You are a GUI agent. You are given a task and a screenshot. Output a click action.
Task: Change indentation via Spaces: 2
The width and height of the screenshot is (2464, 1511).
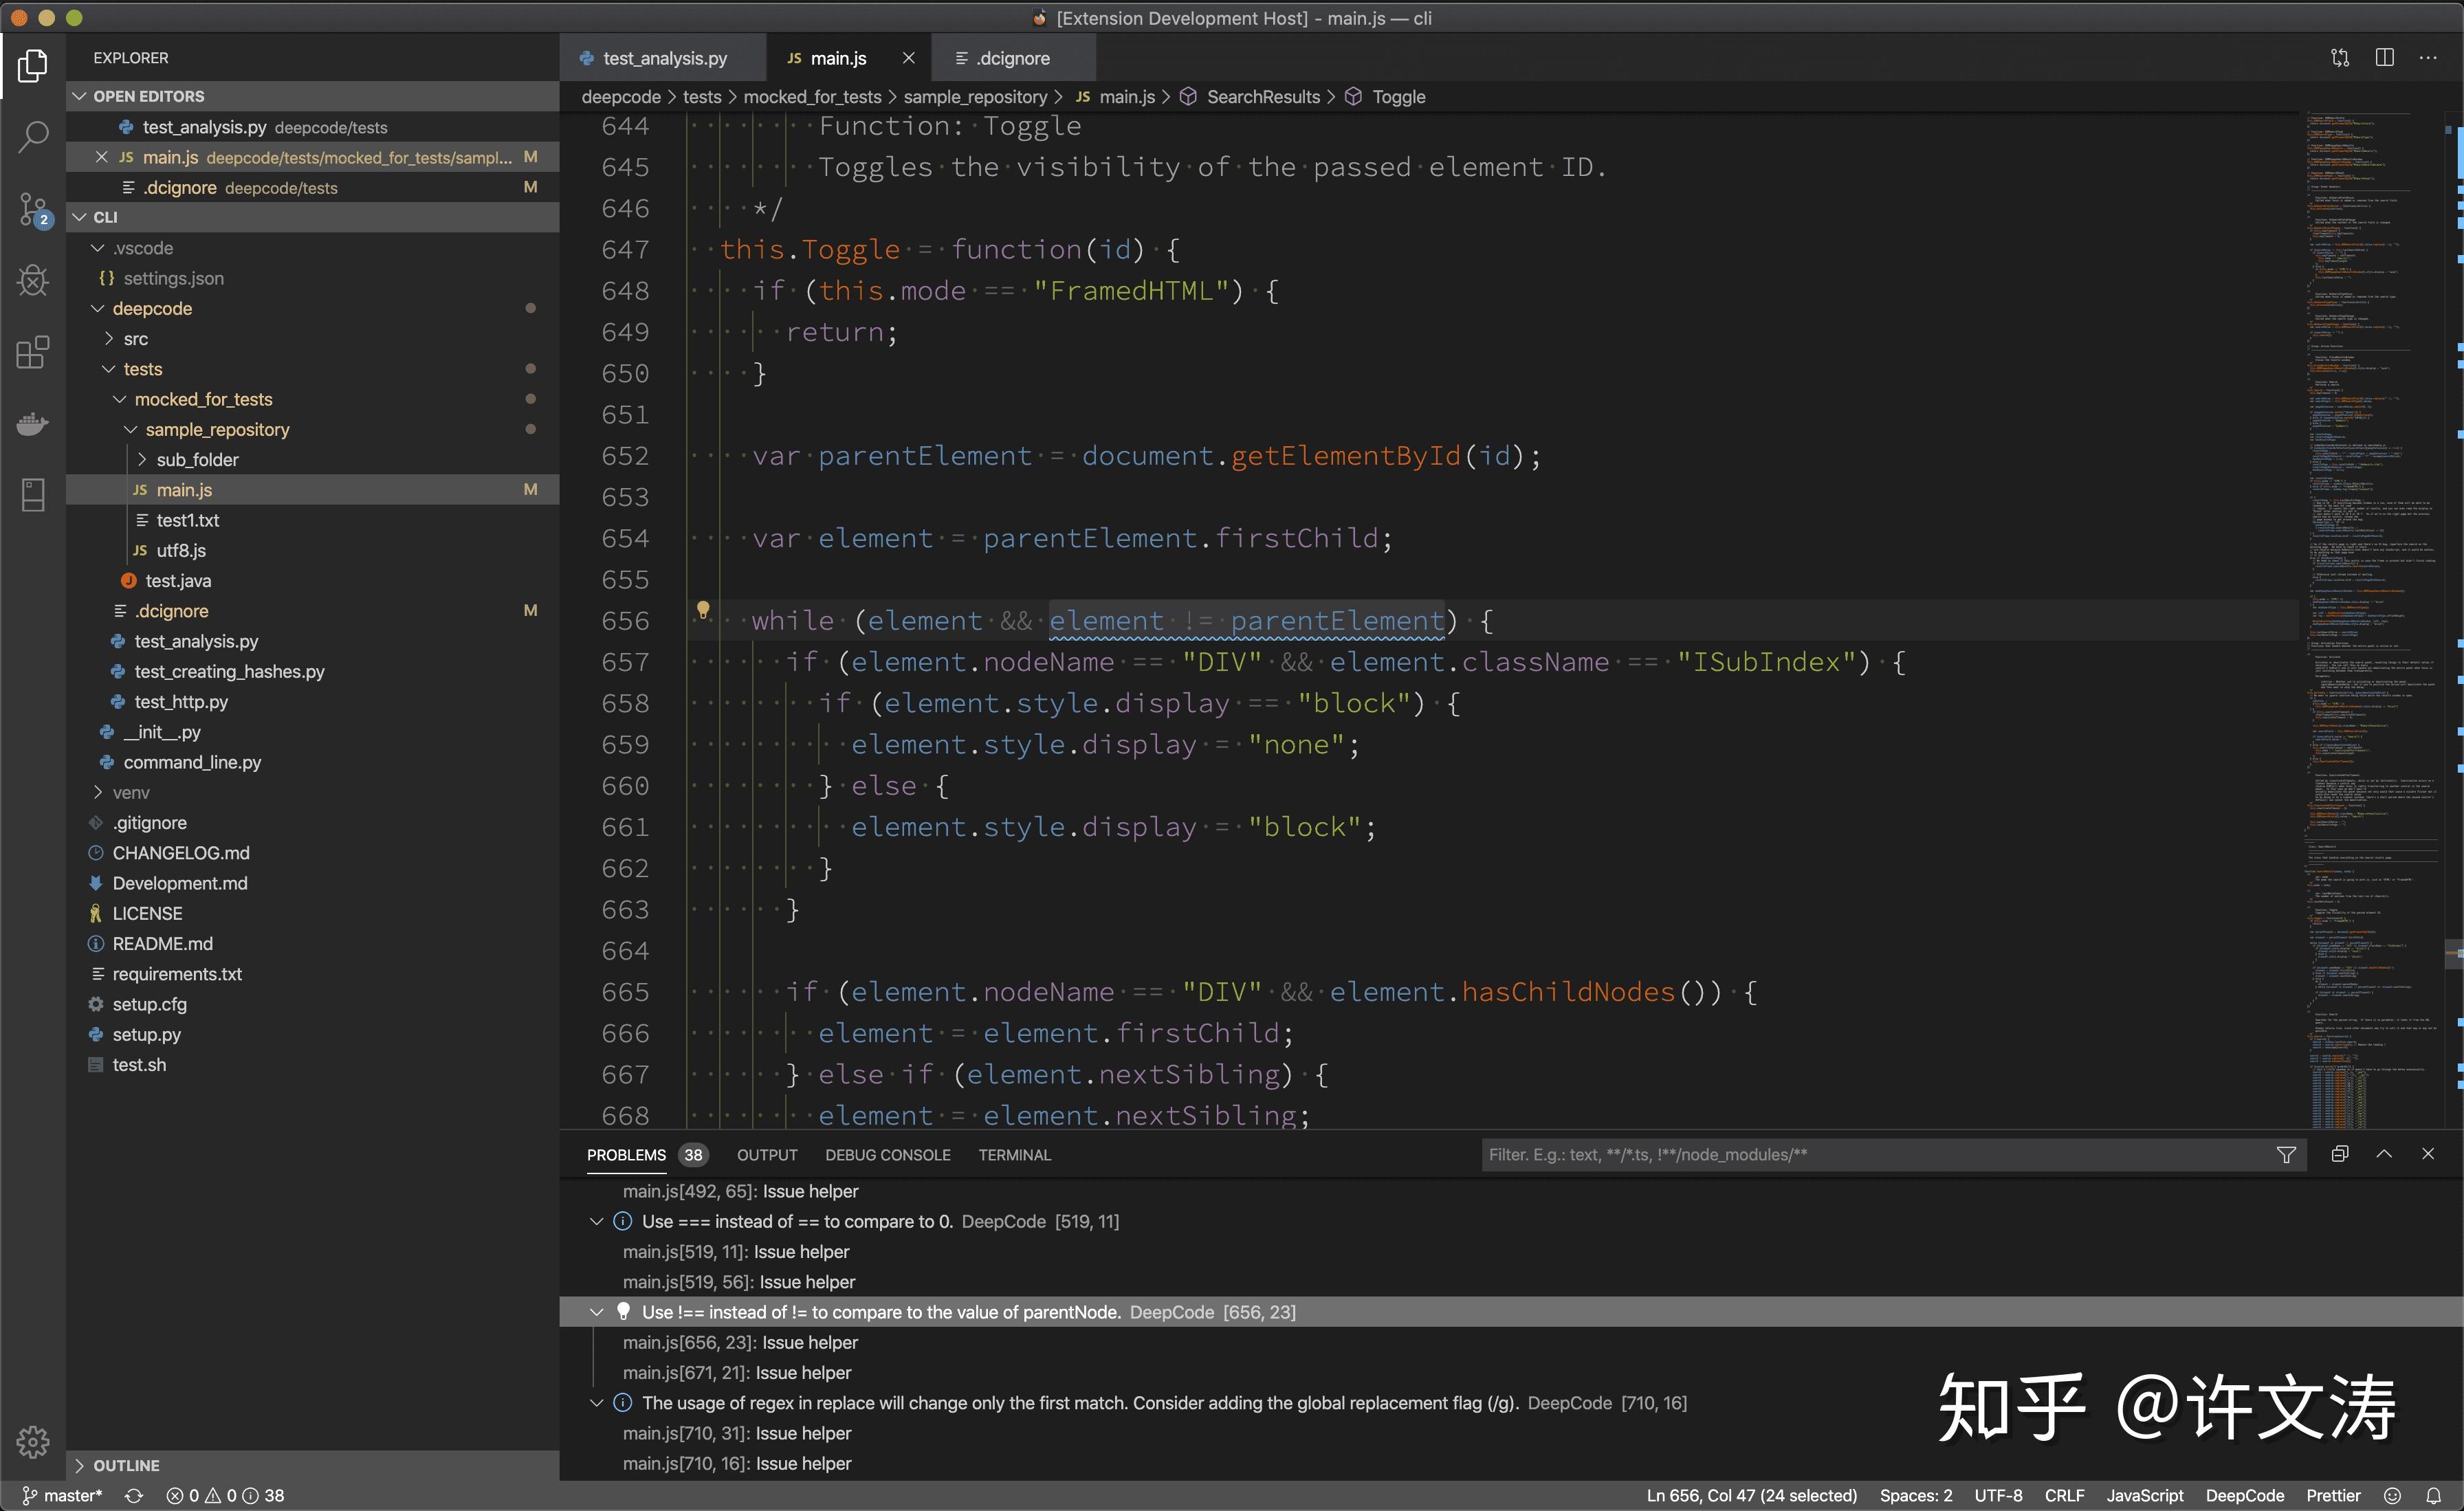[x=1915, y=1496]
